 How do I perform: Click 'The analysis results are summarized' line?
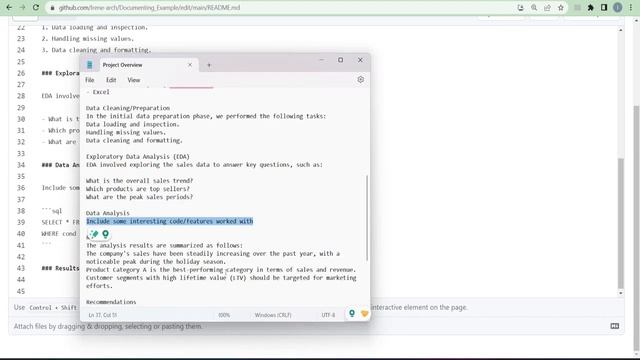[164, 246]
